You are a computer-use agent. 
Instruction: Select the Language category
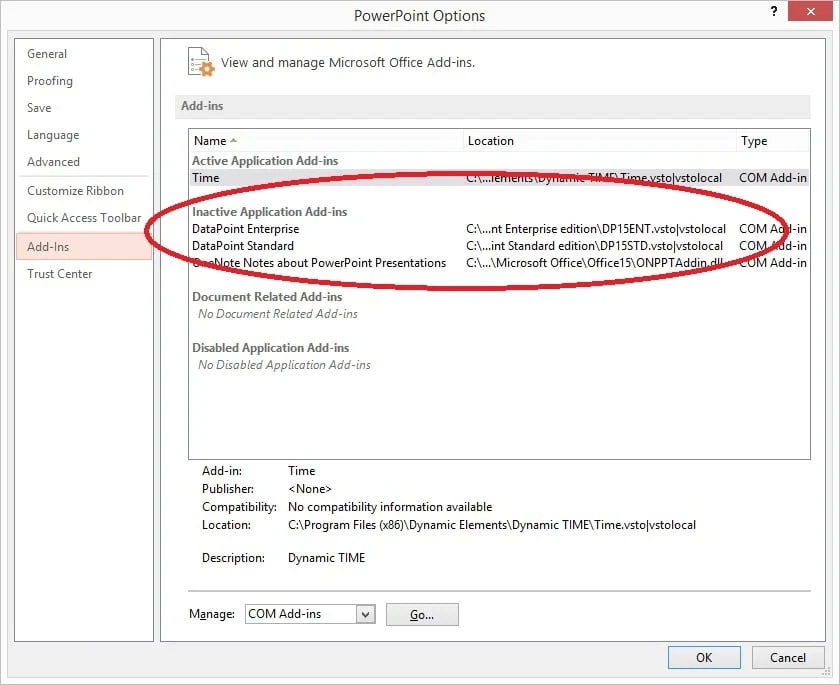click(53, 135)
